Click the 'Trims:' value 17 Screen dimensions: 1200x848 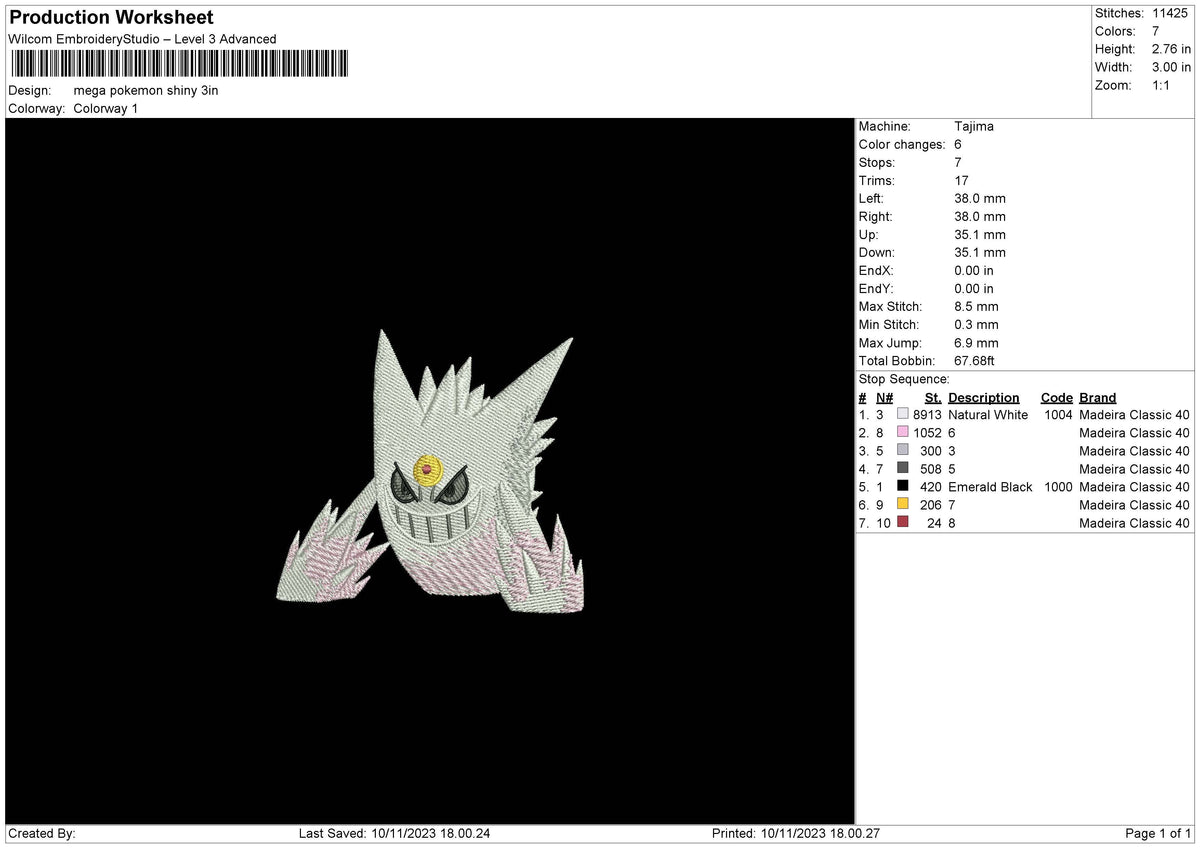click(961, 180)
